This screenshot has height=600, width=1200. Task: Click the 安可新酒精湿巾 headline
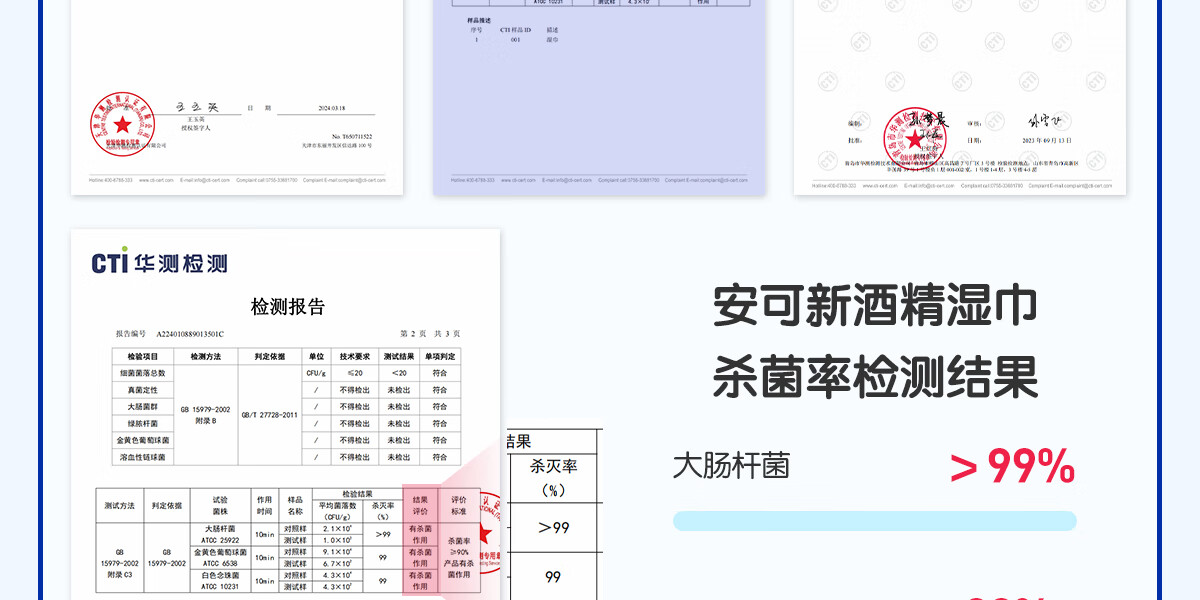(x=875, y=306)
